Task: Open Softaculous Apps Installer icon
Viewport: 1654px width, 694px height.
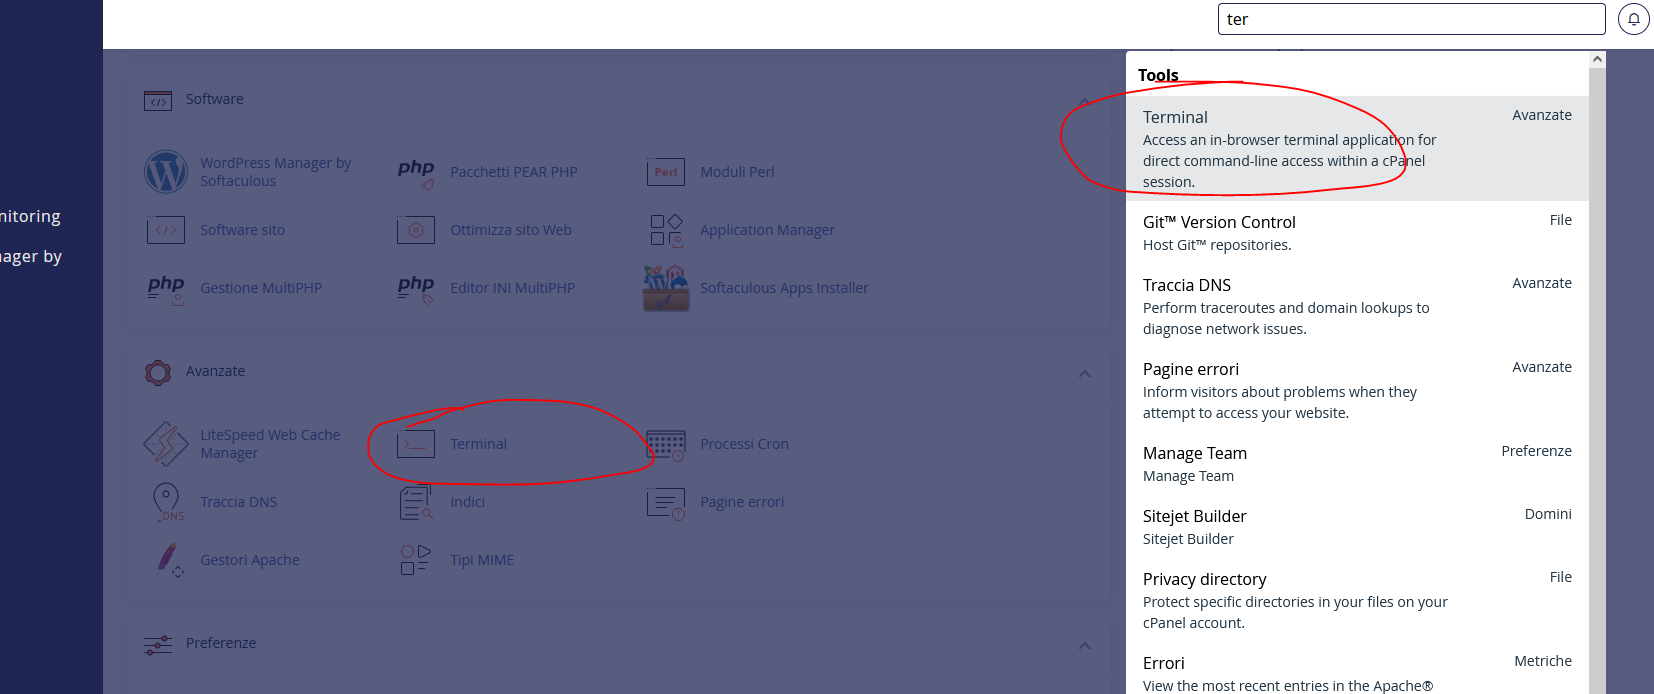Action: tap(666, 288)
